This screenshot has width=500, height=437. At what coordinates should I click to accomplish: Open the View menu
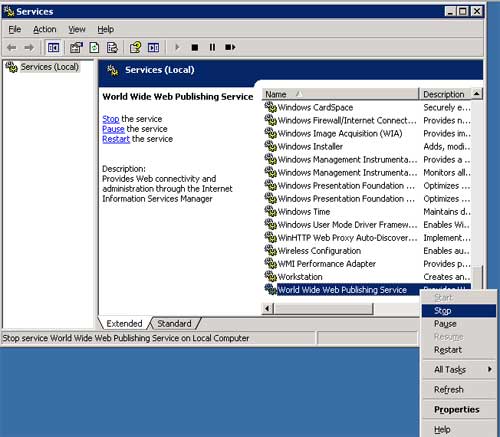coord(77,29)
